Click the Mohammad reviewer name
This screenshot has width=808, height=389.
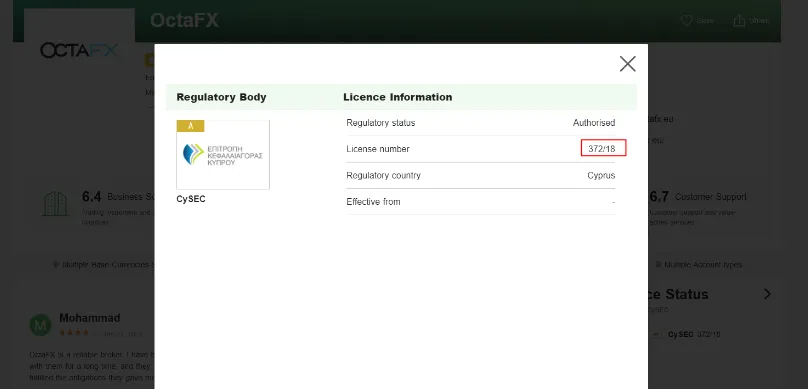90,318
